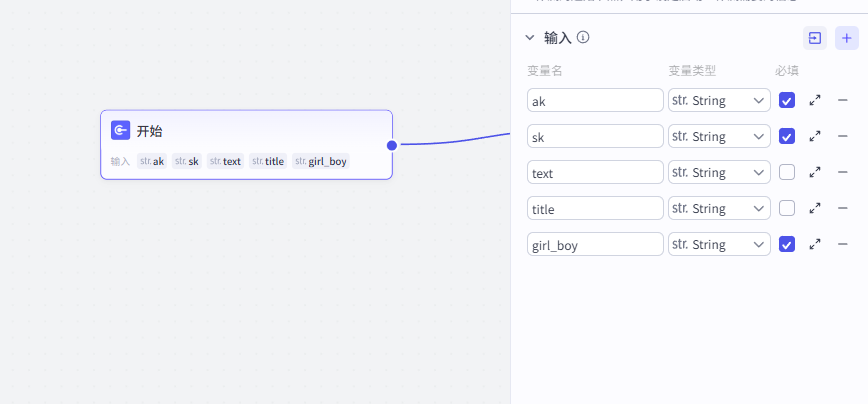Add a new input variable with plus icon
This screenshot has width=868, height=404.
pyautogui.click(x=846, y=38)
